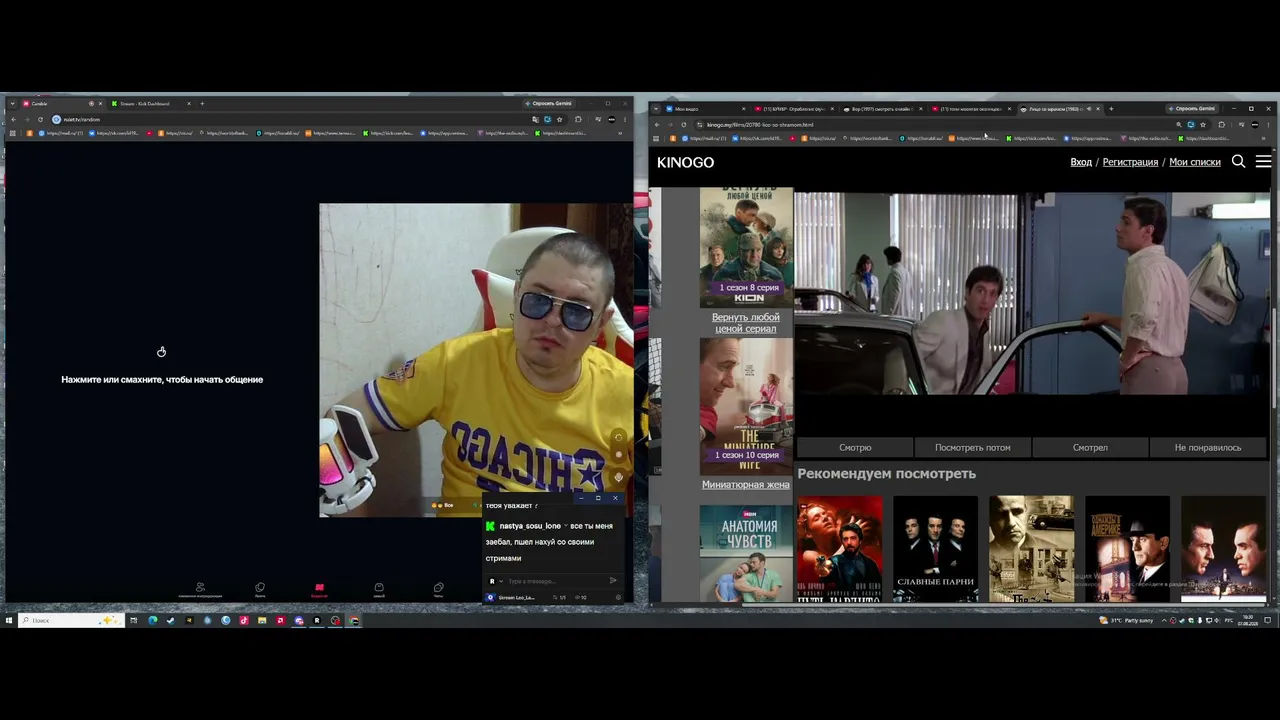The image size is (1280, 720).
Task: Open the tab search dropdown in the KINOGO window
Action: point(655,109)
